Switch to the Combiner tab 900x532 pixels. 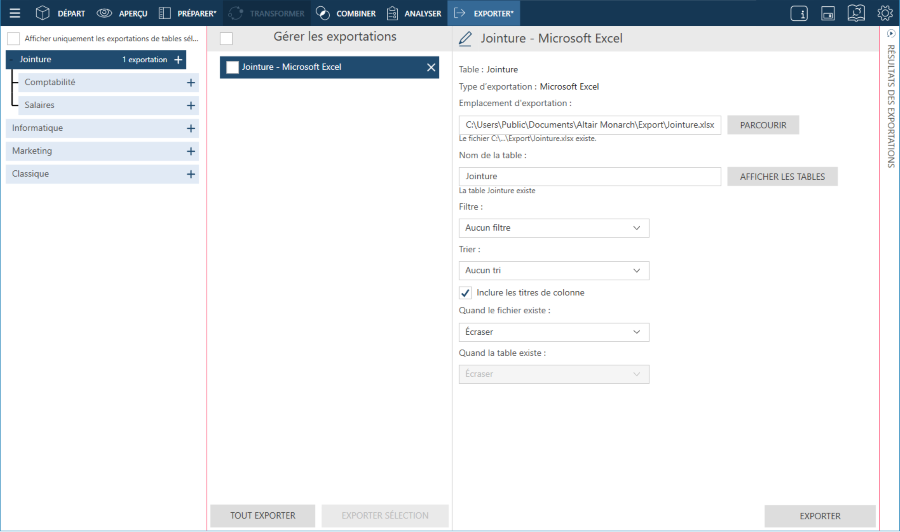point(347,13)
